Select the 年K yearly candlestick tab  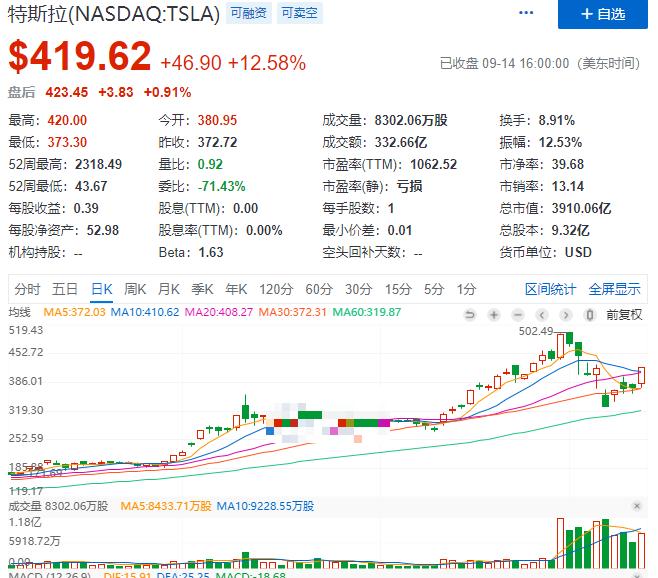(x=236, y=289)
